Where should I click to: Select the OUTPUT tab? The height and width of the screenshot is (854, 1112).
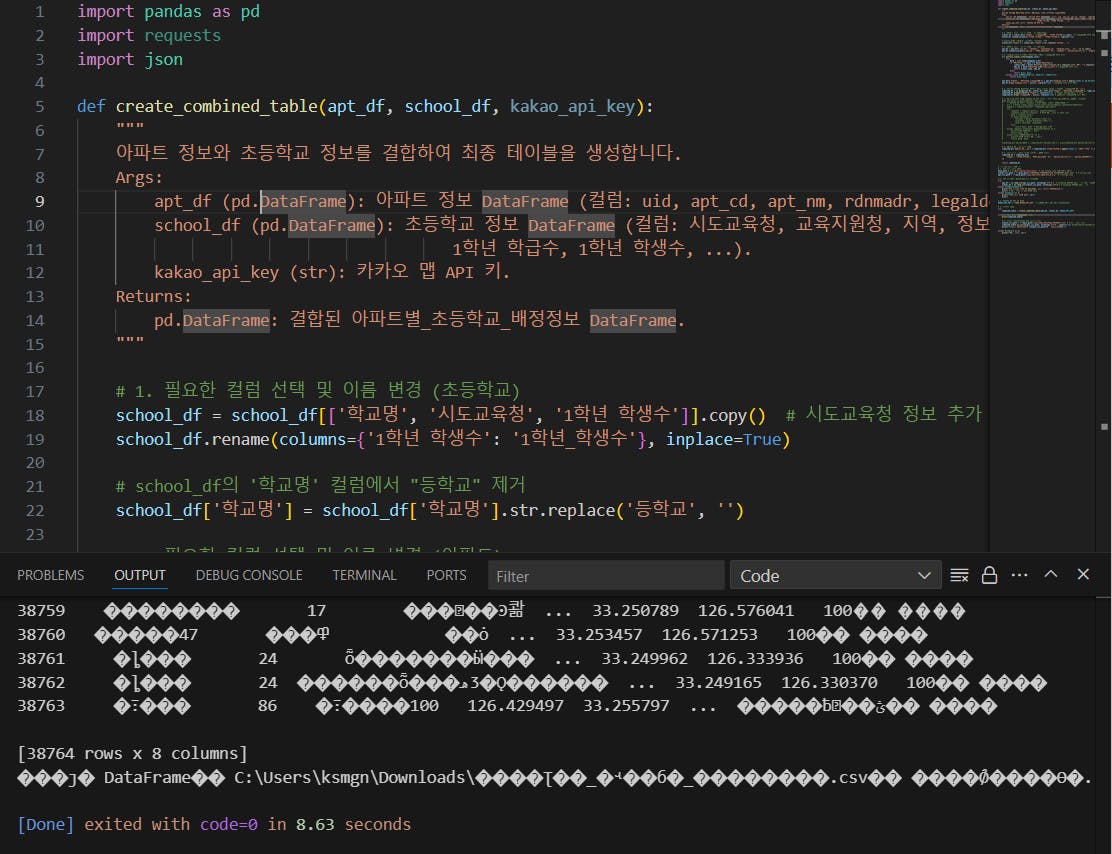point(140,575)
